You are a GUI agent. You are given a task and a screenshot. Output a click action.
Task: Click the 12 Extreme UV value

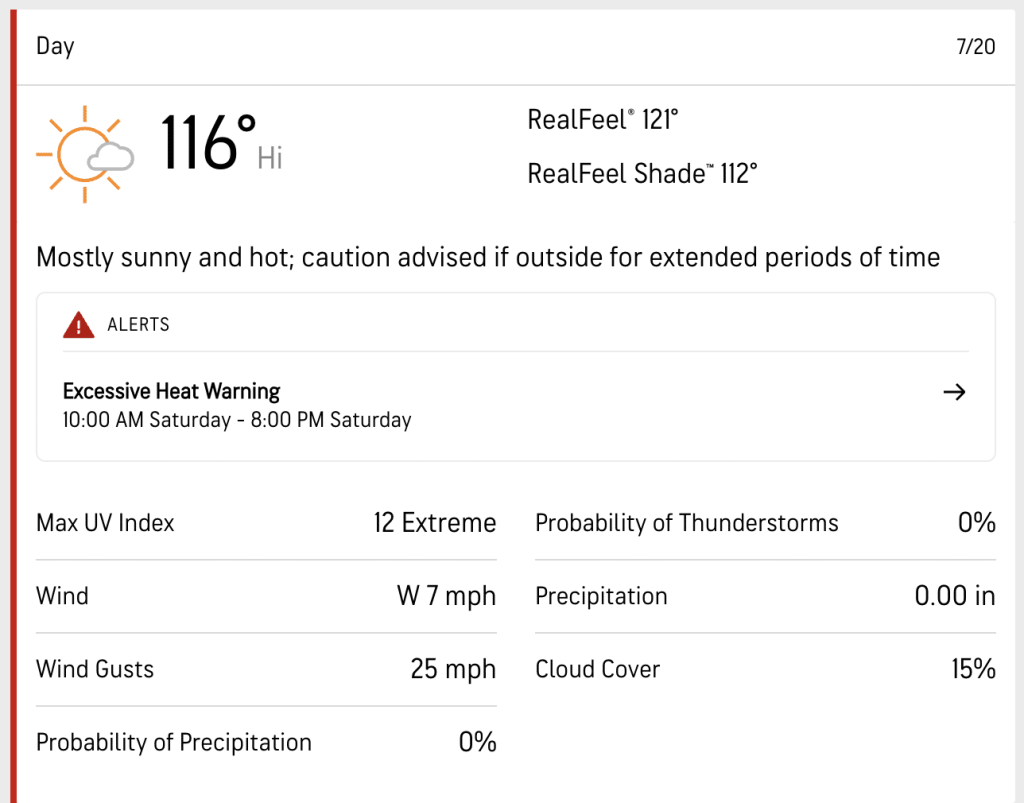(435, 523)
